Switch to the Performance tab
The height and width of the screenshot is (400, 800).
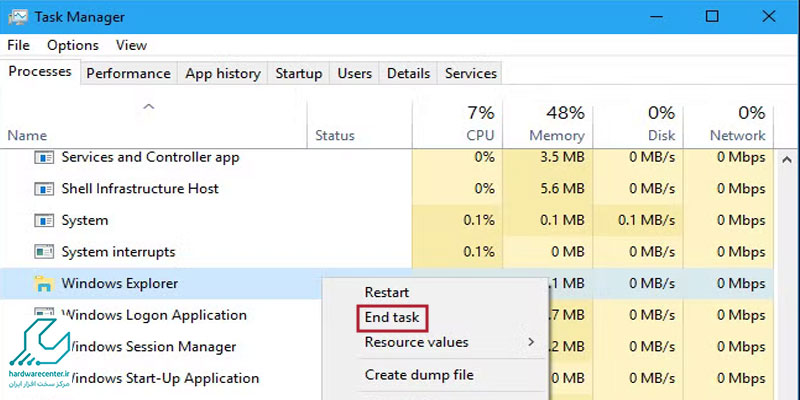[129, 73]
